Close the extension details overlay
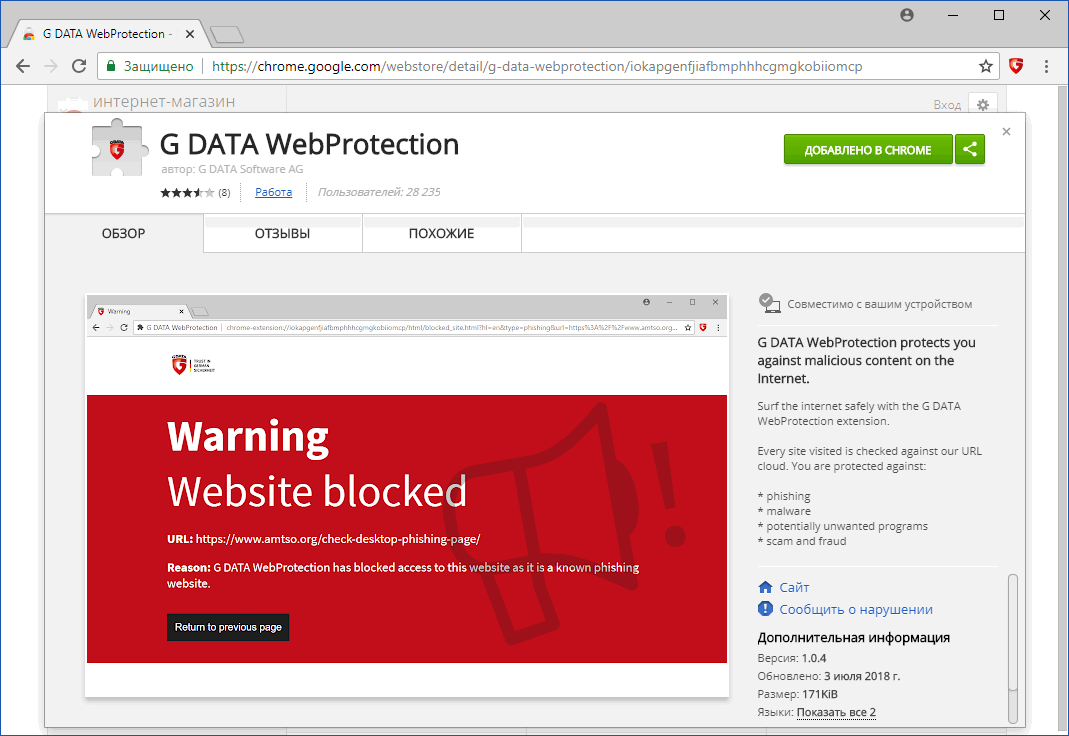Viewport: 1069px width, 736px height. pyautogui.click(x=1006, y=131)
